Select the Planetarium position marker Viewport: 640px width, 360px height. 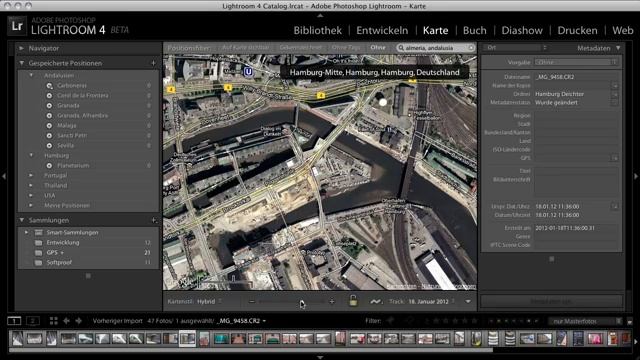(x=49, y=166)
